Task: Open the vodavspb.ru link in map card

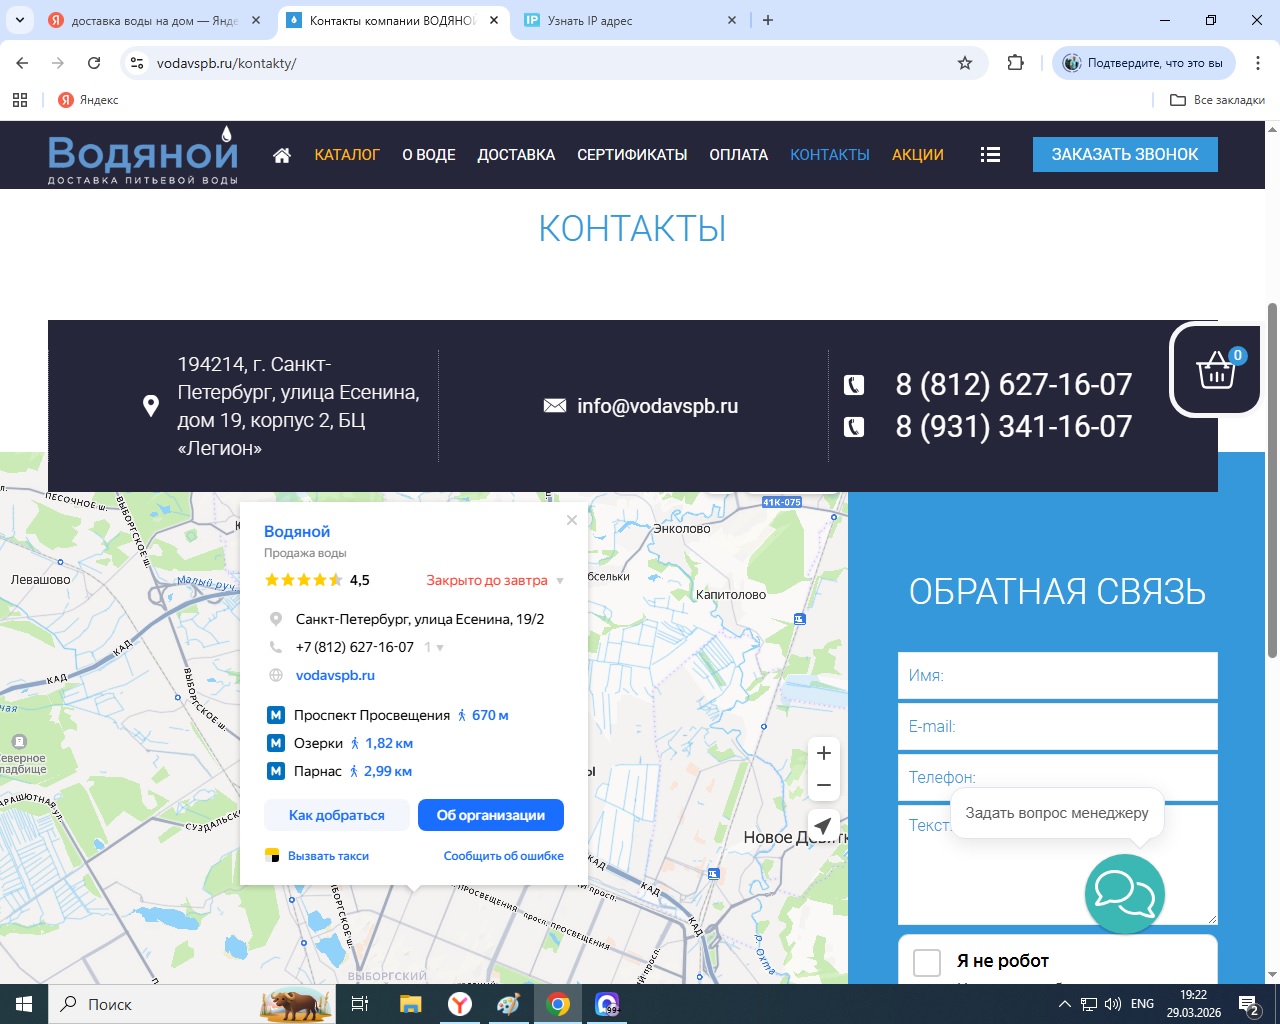Action: click(x=335, y=675)
